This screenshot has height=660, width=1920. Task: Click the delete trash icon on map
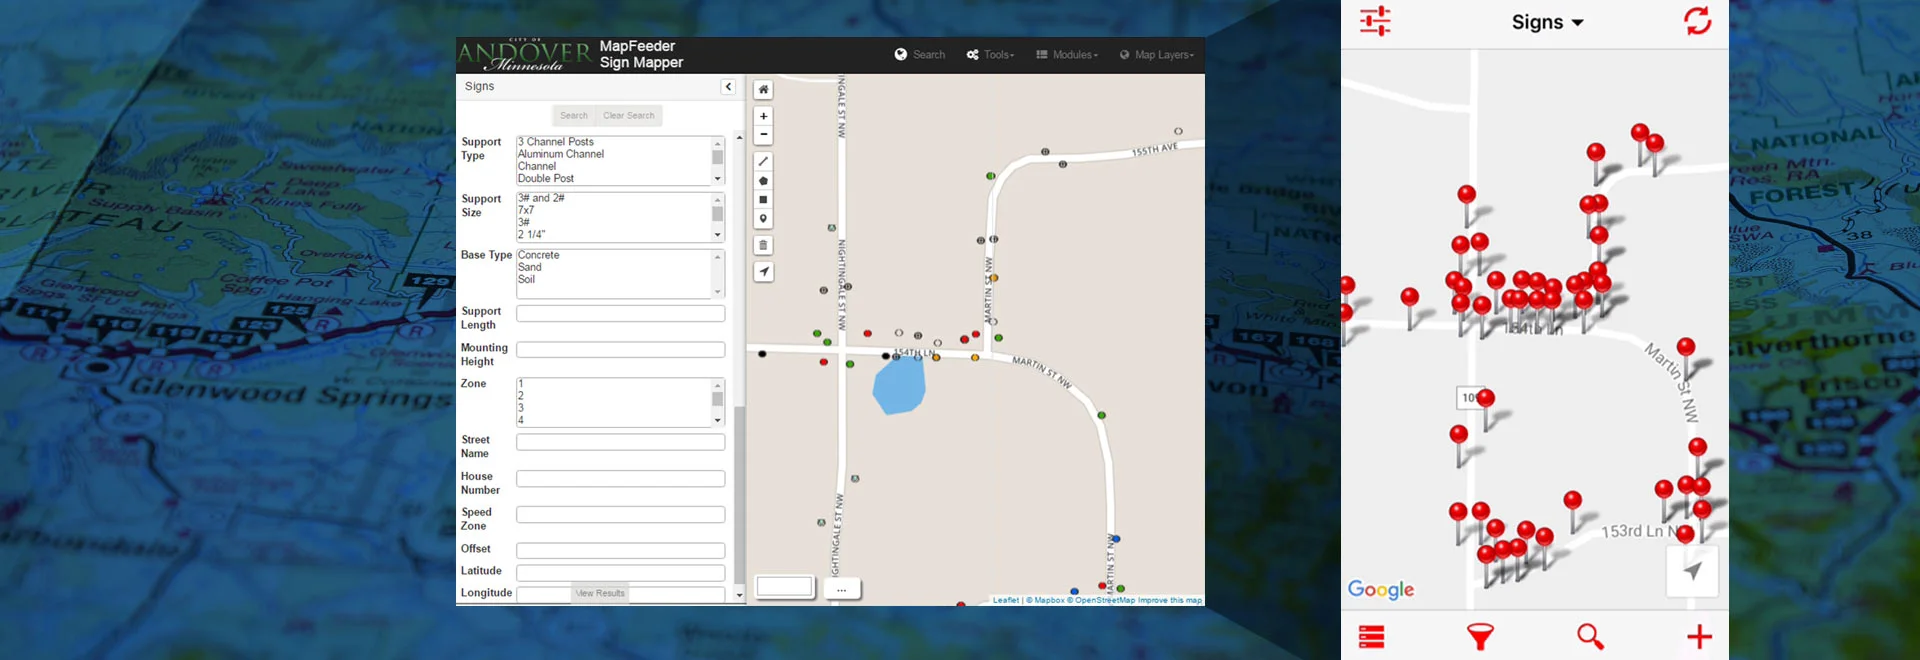tap(763, 245)
